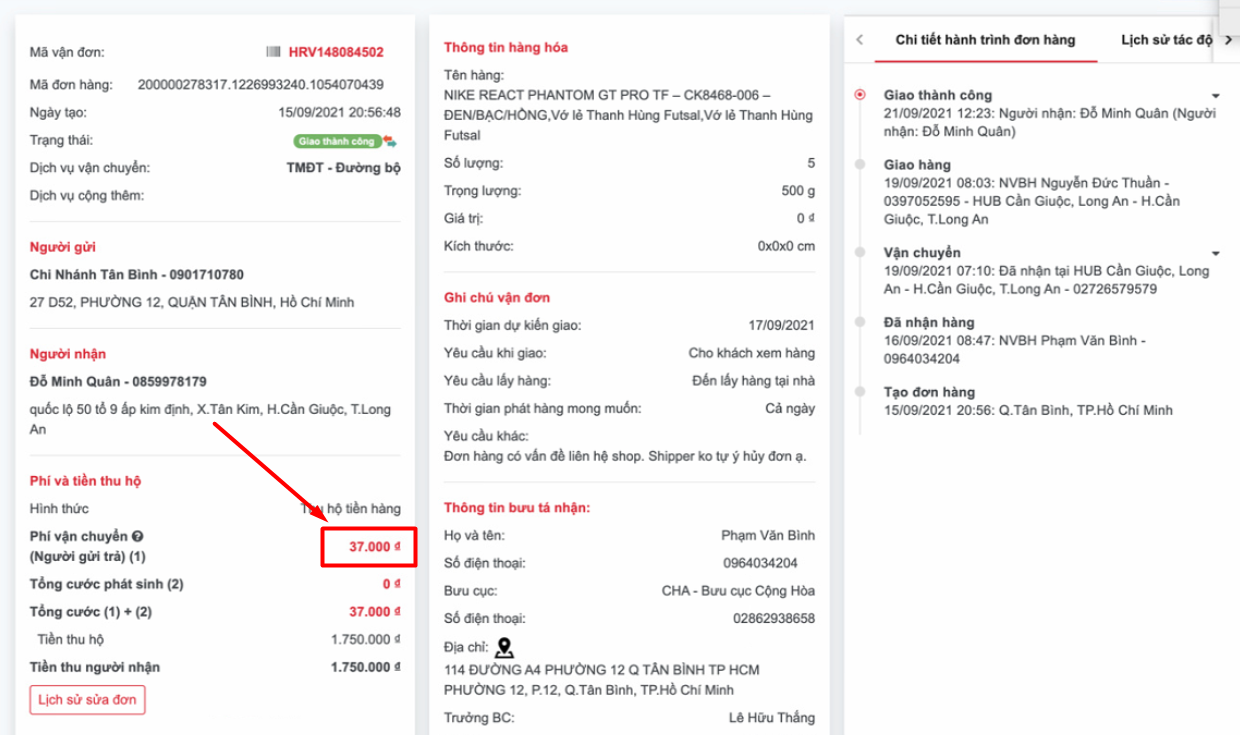Click postman name Phạm Văn Bình in Họ và tên
The width and height of the screenshot is (1240, 735).
(x=768, y=535)
